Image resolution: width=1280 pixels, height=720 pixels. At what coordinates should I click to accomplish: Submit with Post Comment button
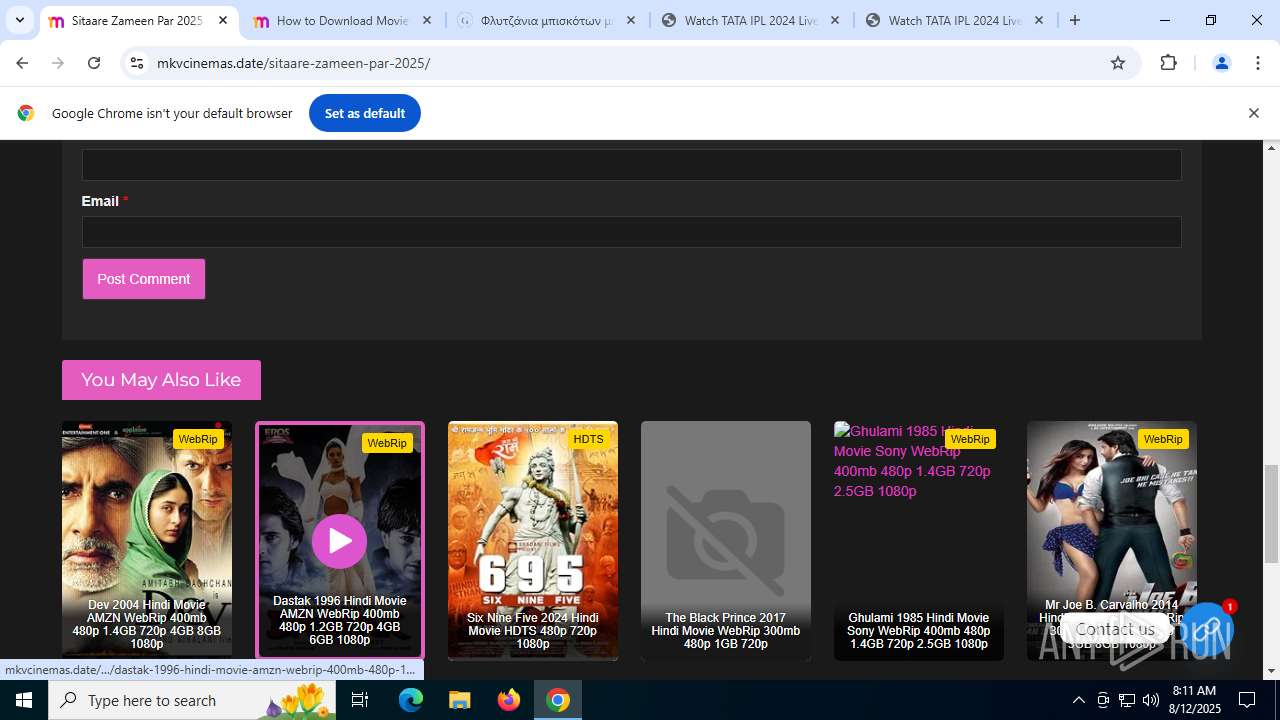click(144, 279)
